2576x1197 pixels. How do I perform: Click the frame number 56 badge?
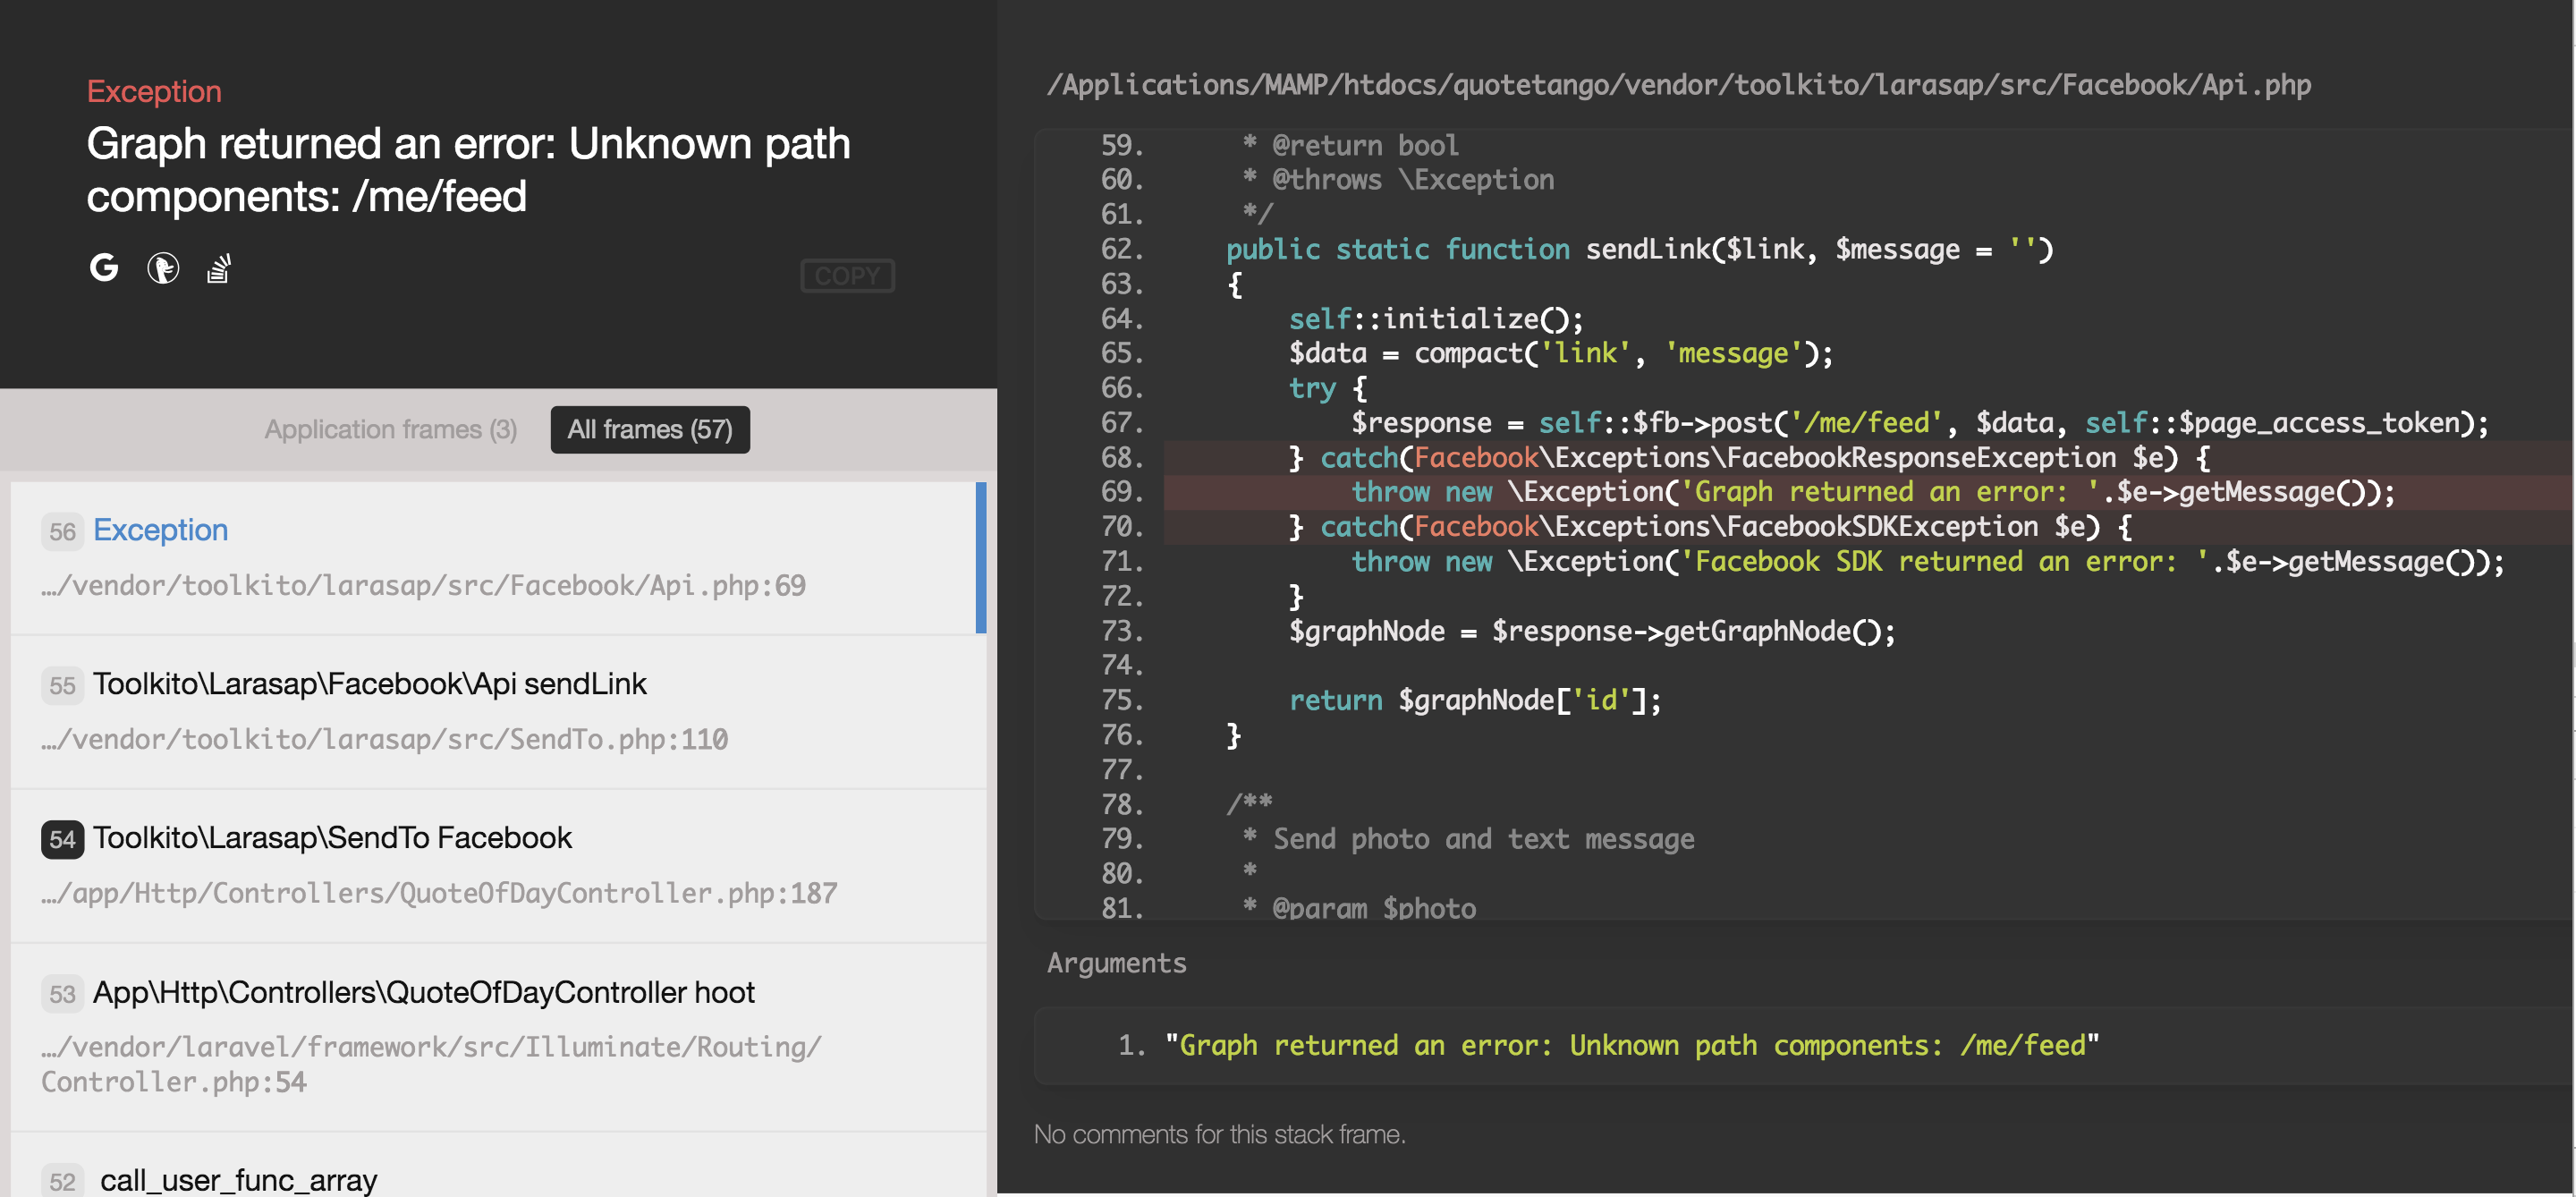pyautogui.click(x=62, y=531)
